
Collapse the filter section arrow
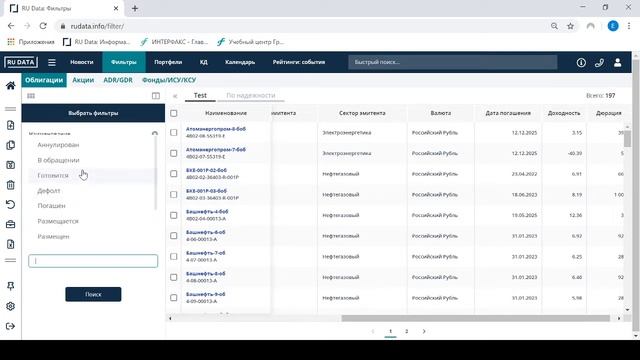[x=155, y=133]
